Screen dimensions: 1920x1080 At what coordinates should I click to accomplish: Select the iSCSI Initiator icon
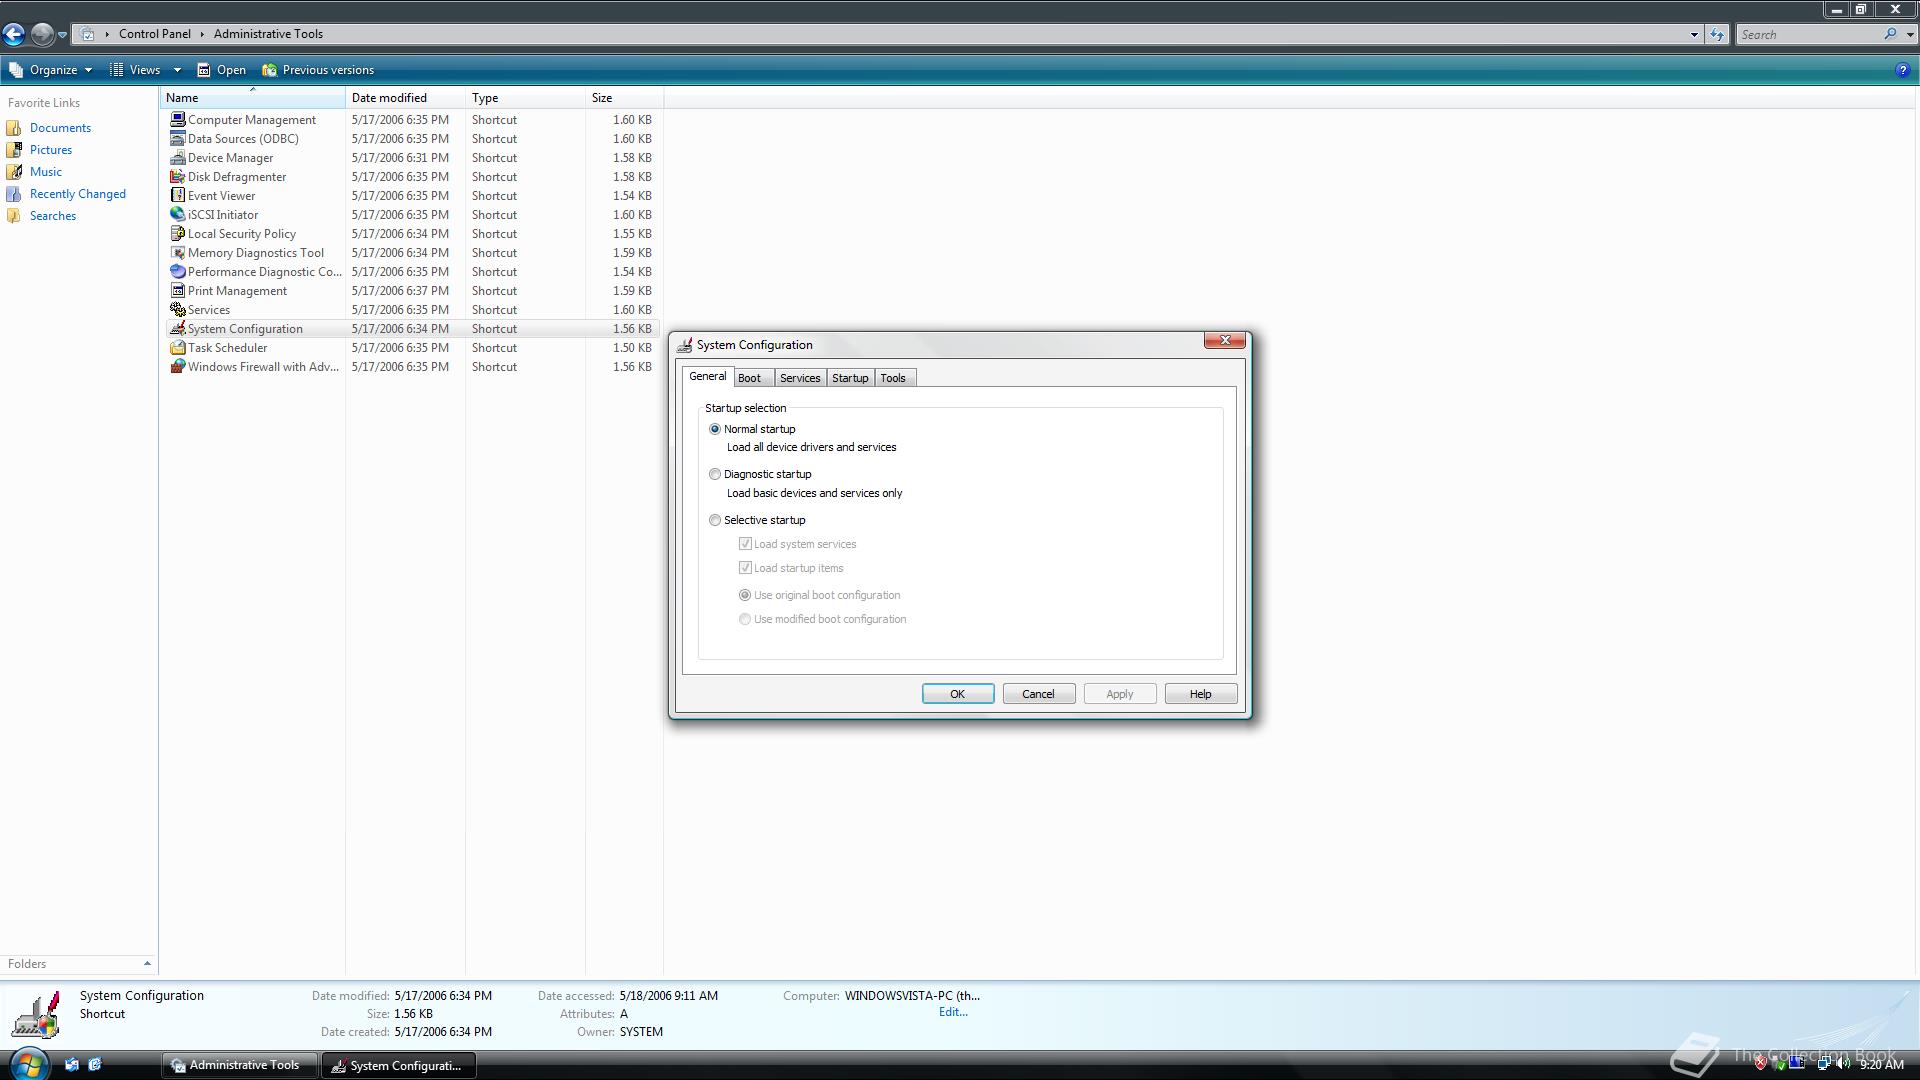(x=178, y=214)
